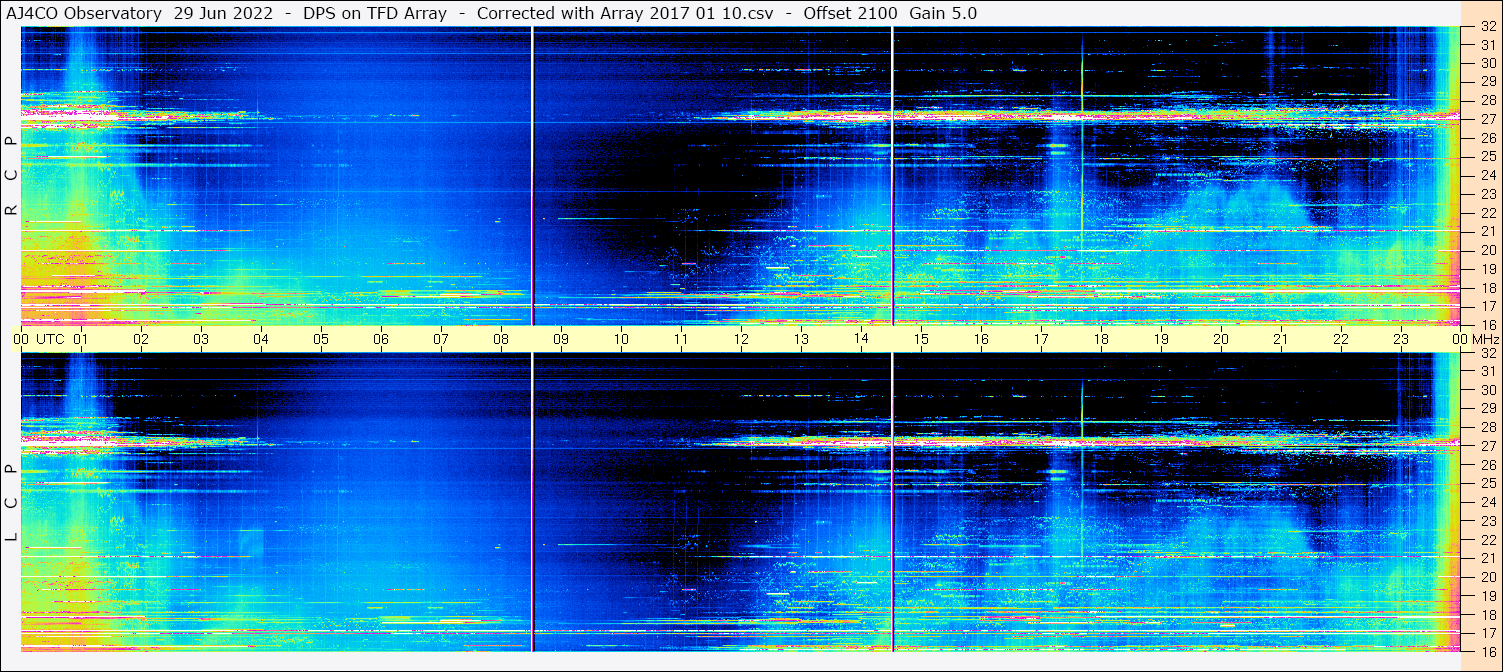
Task: Select the "28" MHz tick of RCP panel
Action: click(x=1487, y=100)
